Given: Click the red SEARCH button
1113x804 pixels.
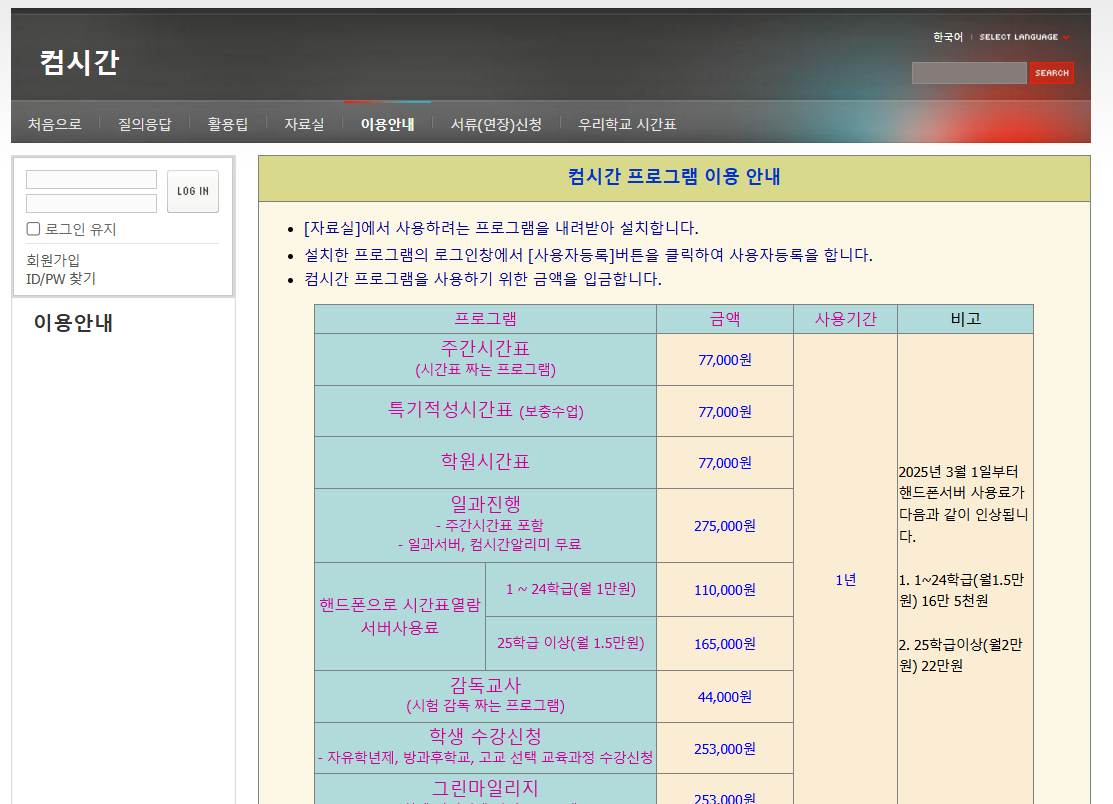Looking at the screenshot, I should (1051, 72).
